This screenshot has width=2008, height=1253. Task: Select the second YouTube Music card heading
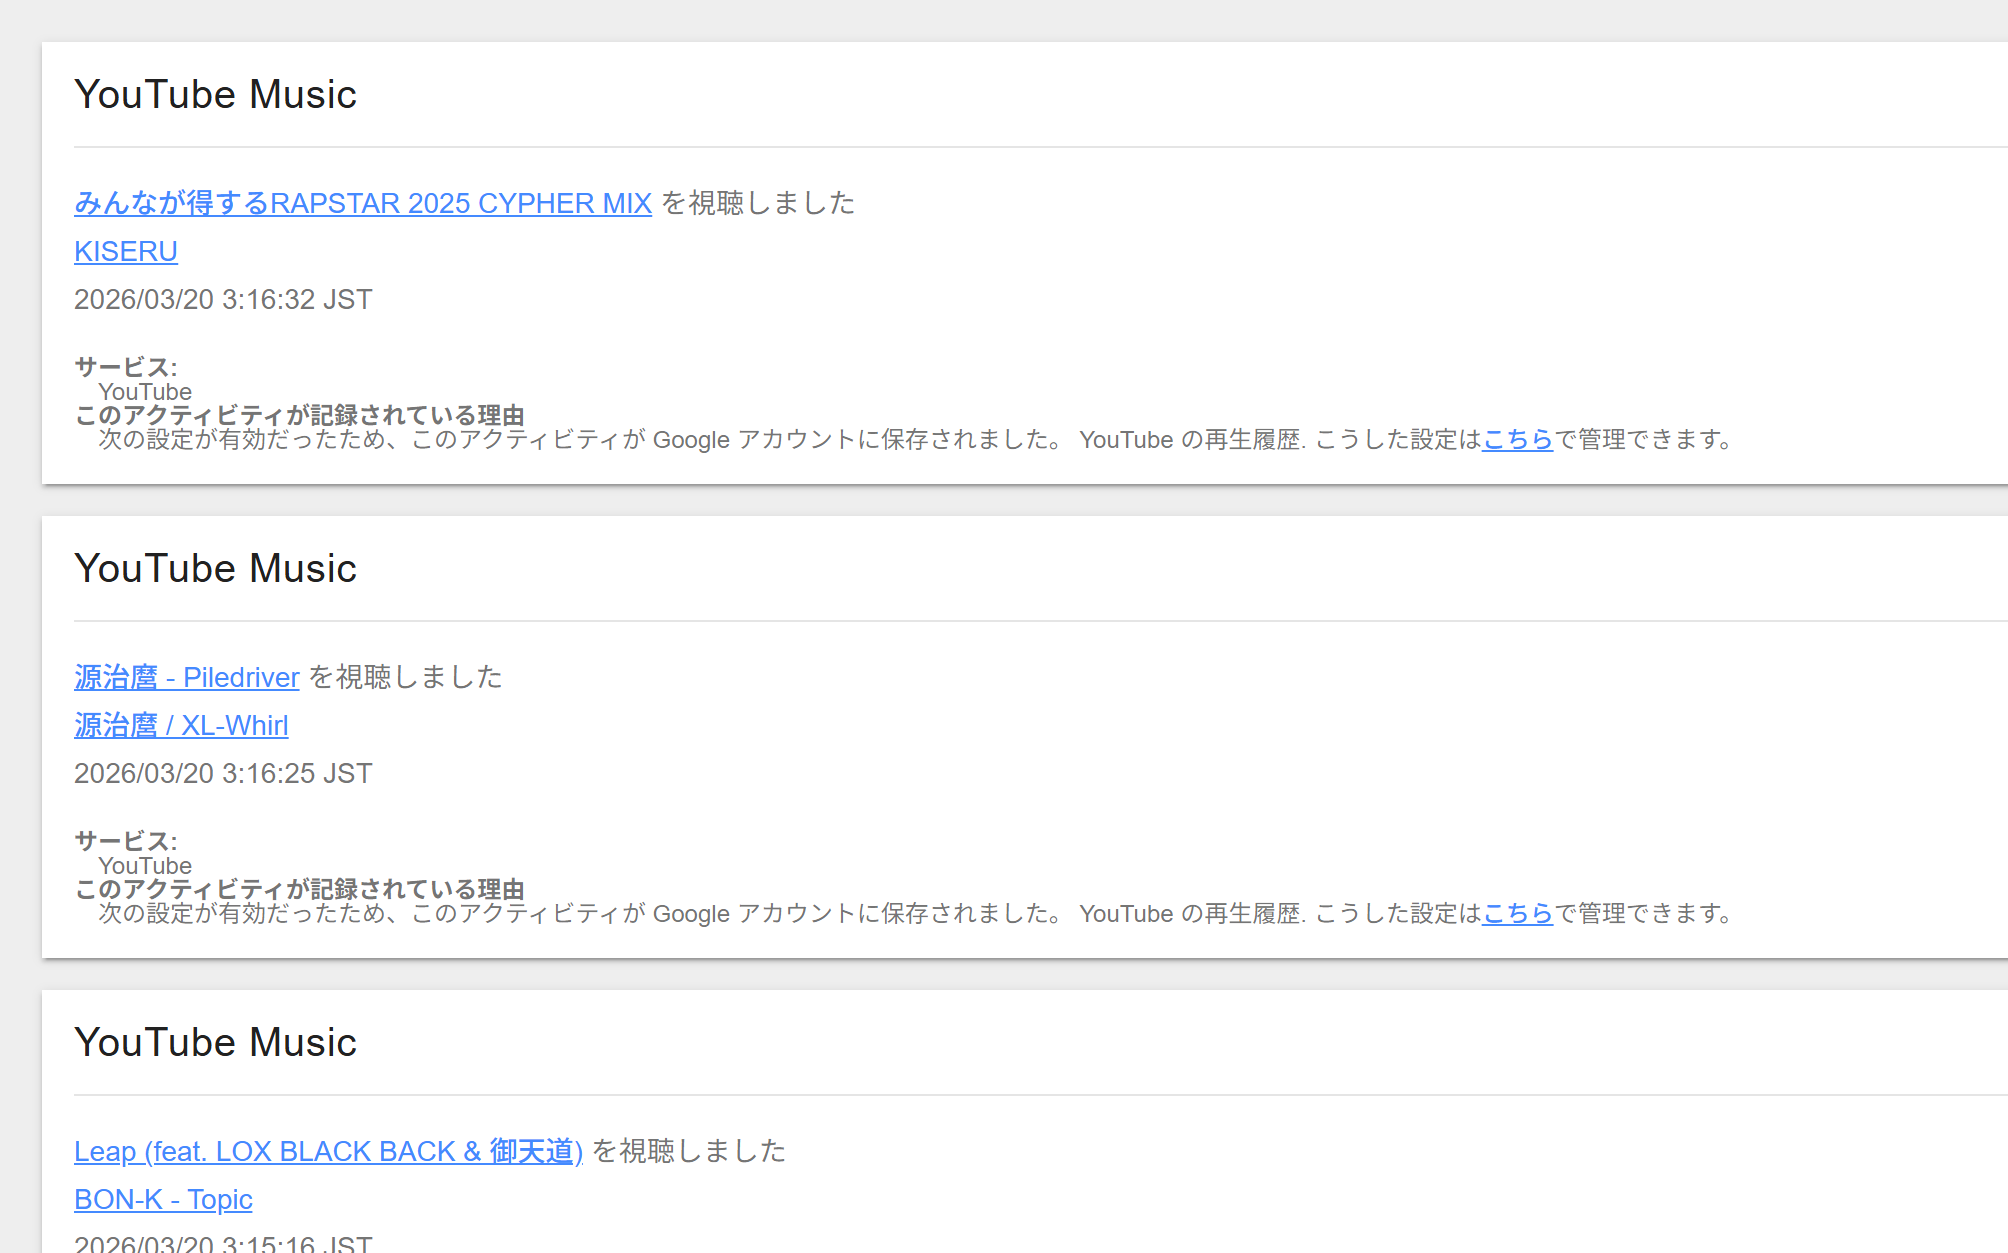tap(215, 568)
